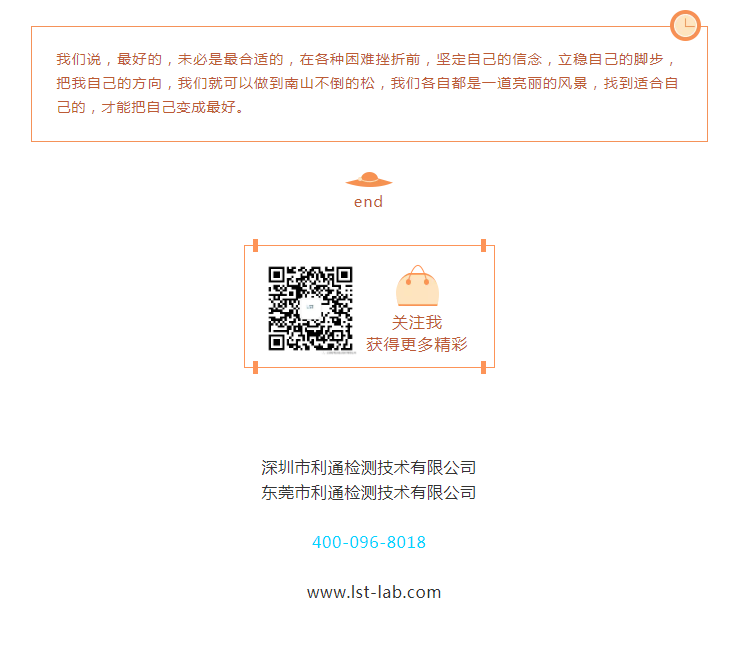
Task: Select 深圳市利通检测技术有限公司 company name
Action: click(369, 468)
